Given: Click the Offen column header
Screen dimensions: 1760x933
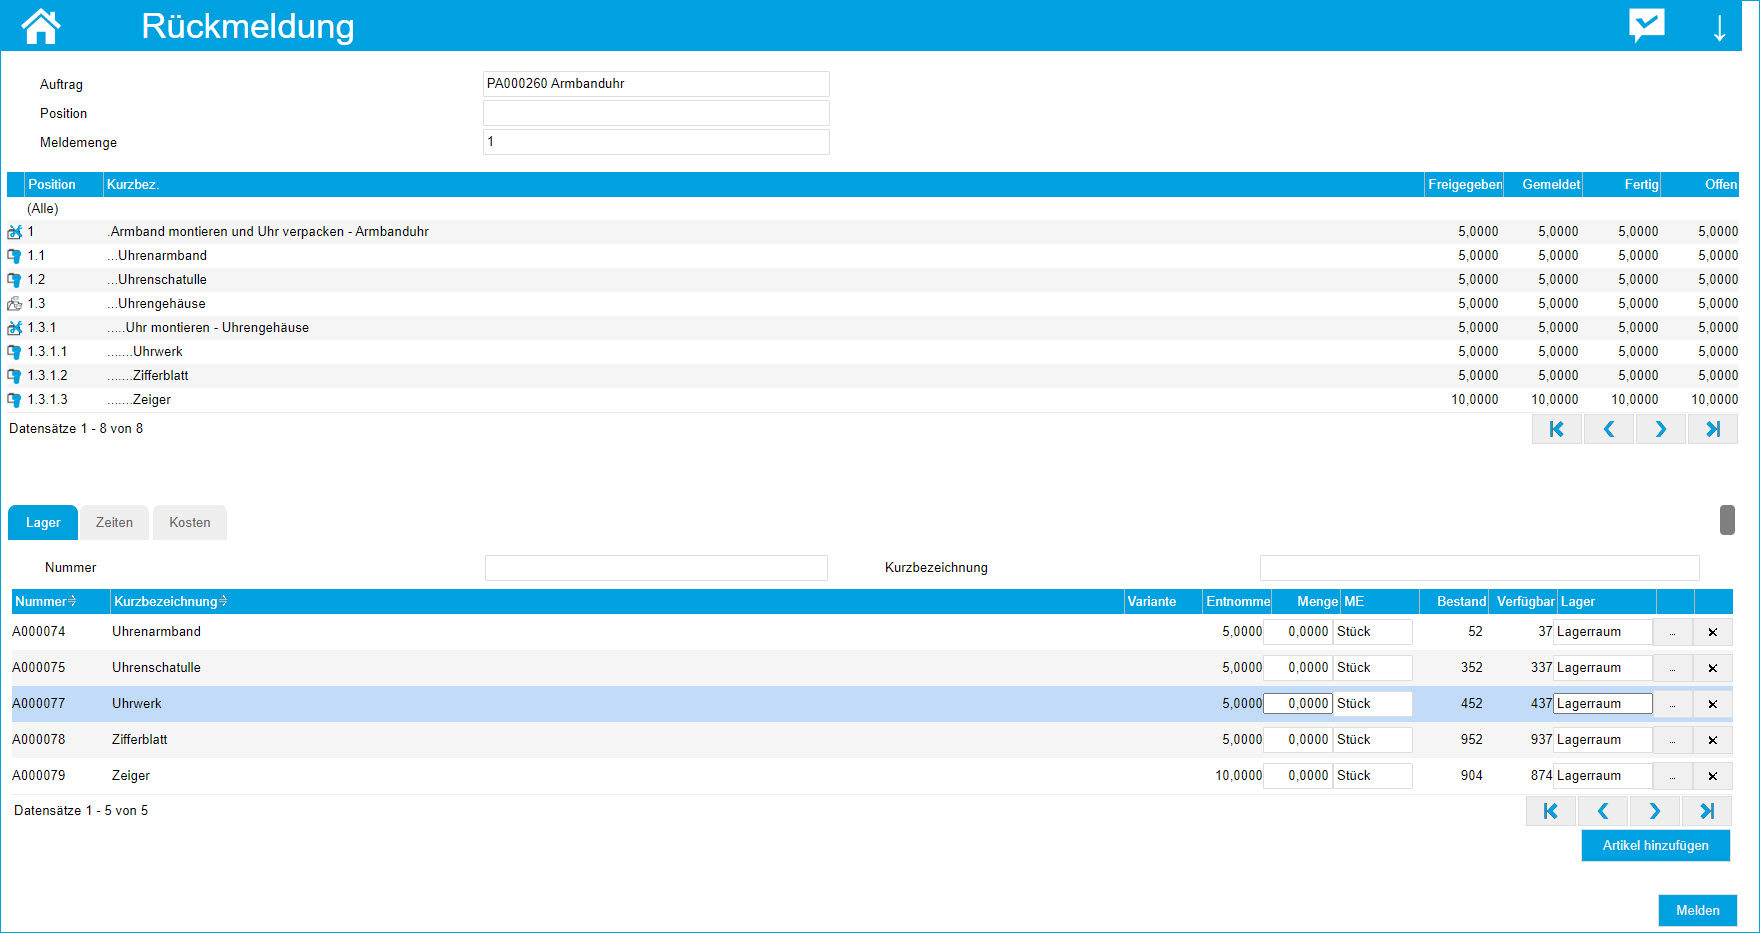Looking at the screenshot, I should (x=1701, y=184).
